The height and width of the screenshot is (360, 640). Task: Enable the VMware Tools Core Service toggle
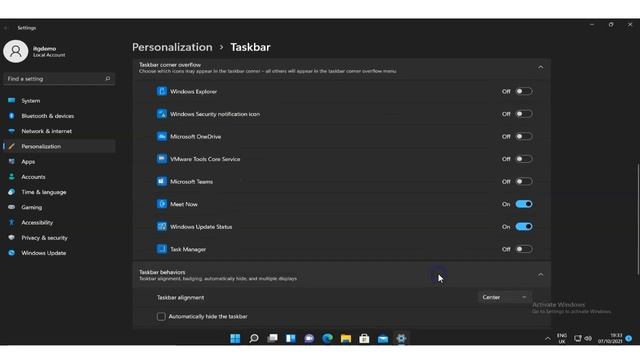tap(524, 159)
